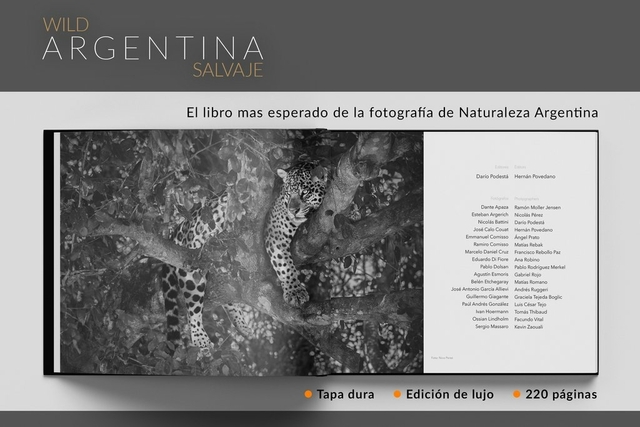This screenshot has height=427, width=640.
Task: Select the Edición de lujo label
Action: pos(449,394)
